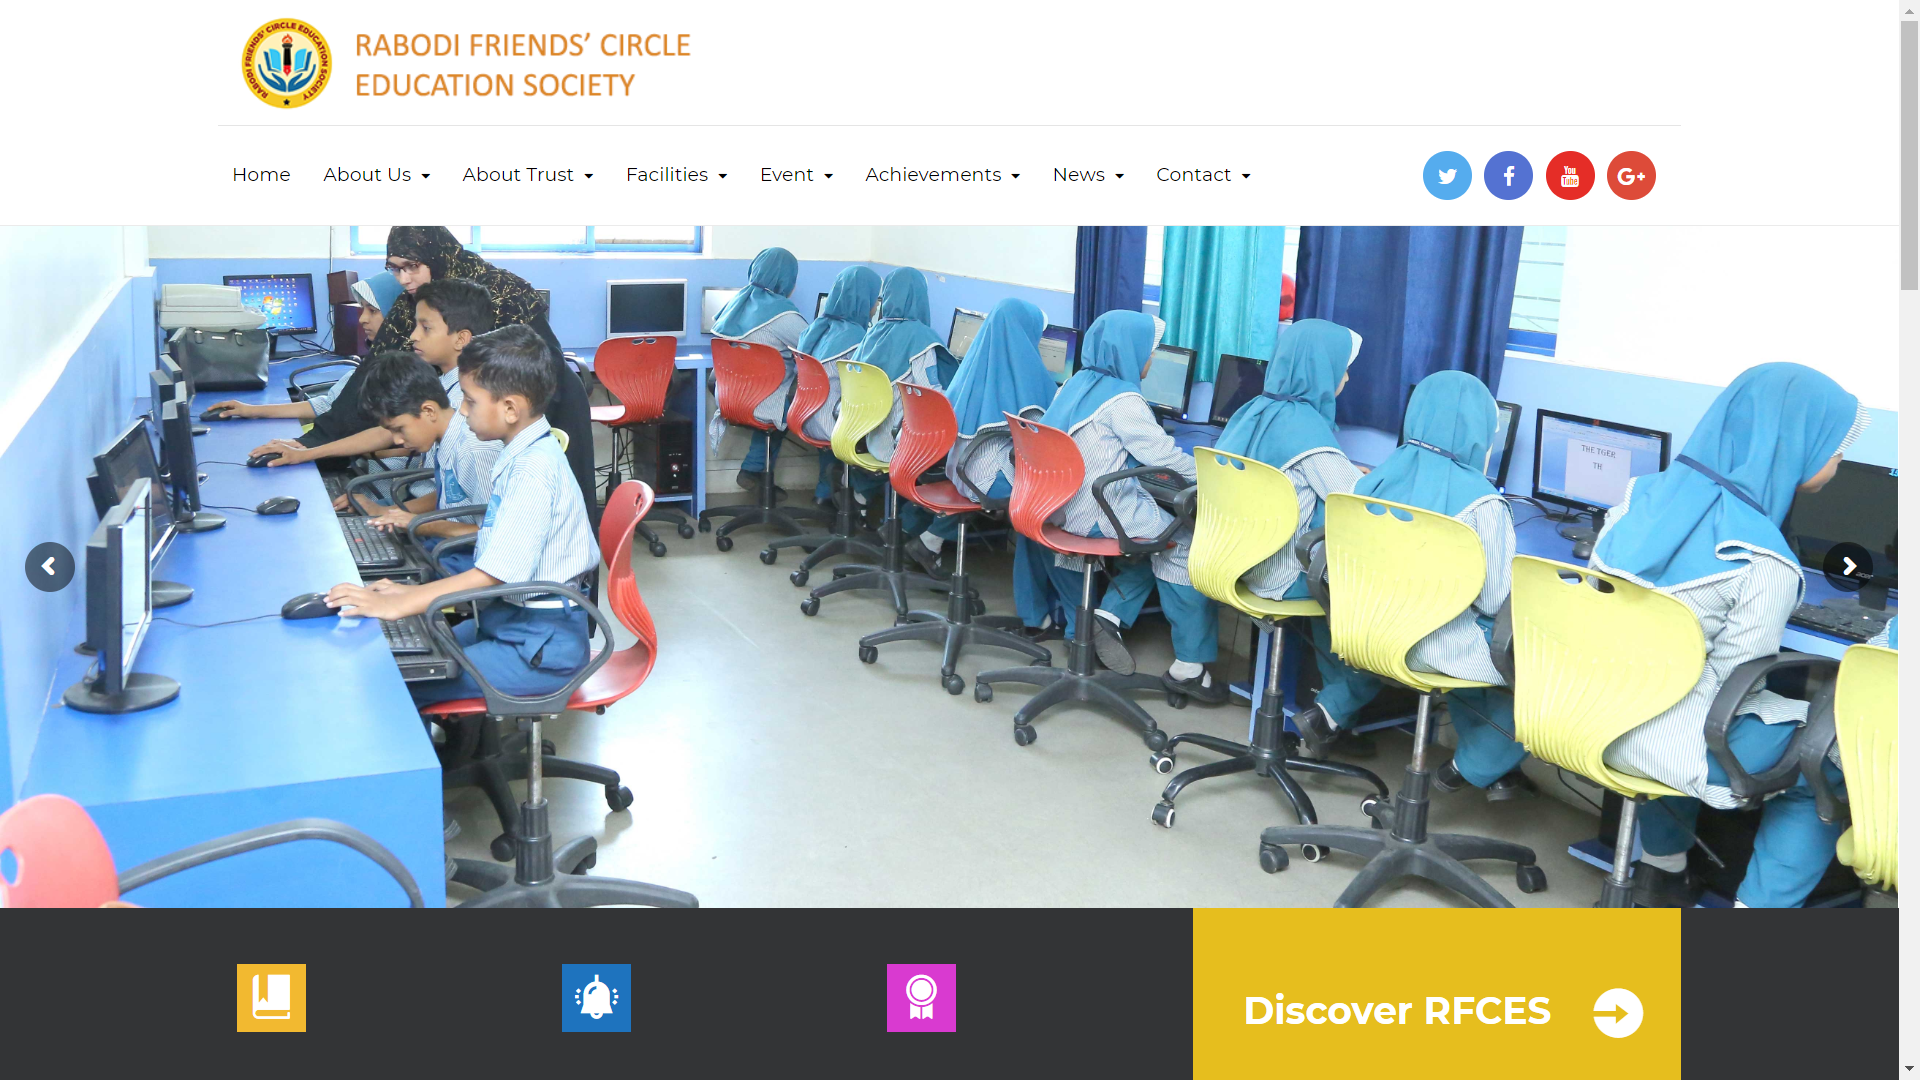Image resolution: width=1920 pixels, height=1080 pixels.
Task: Open the Event dropdown menu
Action: coord(796,175)
